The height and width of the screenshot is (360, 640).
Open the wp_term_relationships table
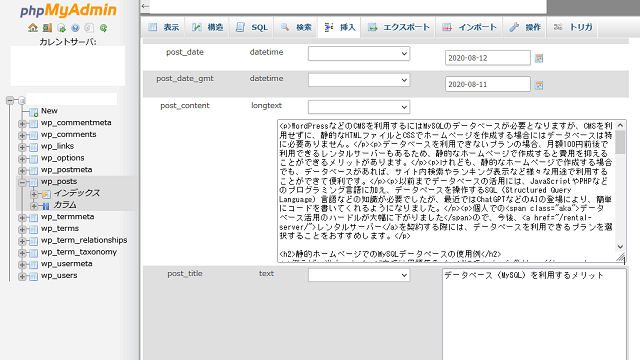pos(84,240)
